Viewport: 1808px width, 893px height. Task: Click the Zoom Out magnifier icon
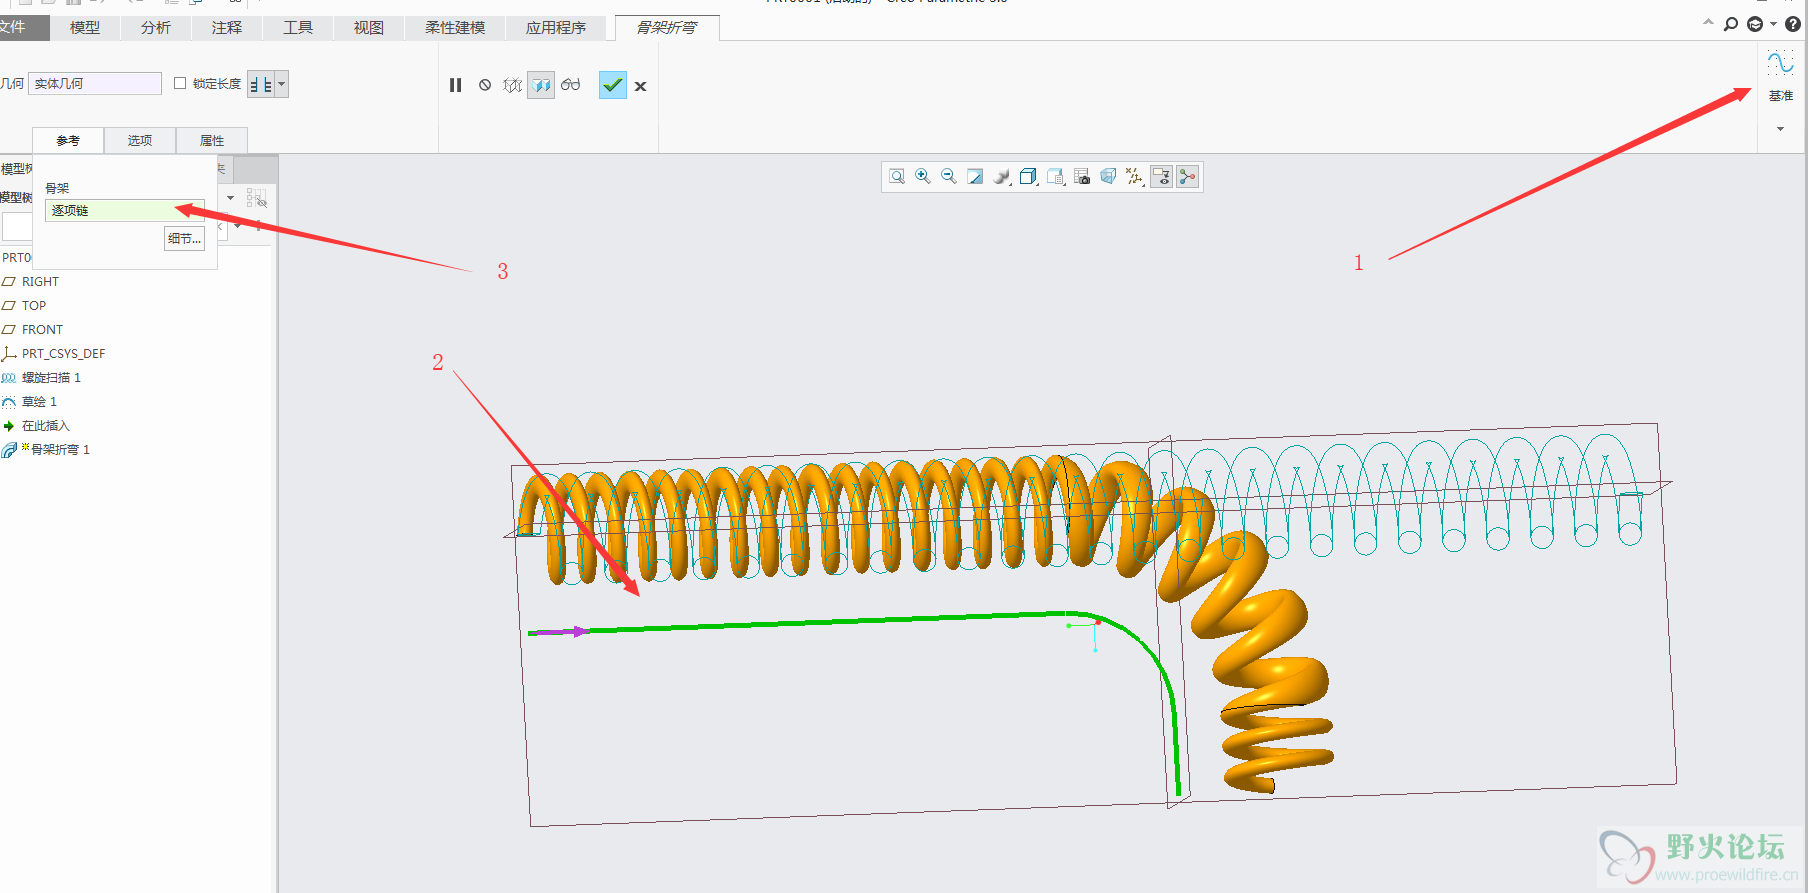coord(949,177)
